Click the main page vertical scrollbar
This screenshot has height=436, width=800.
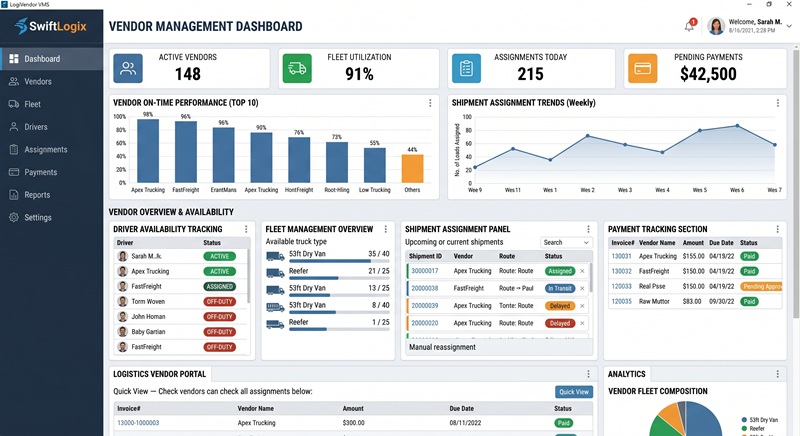tap(796, 184)
